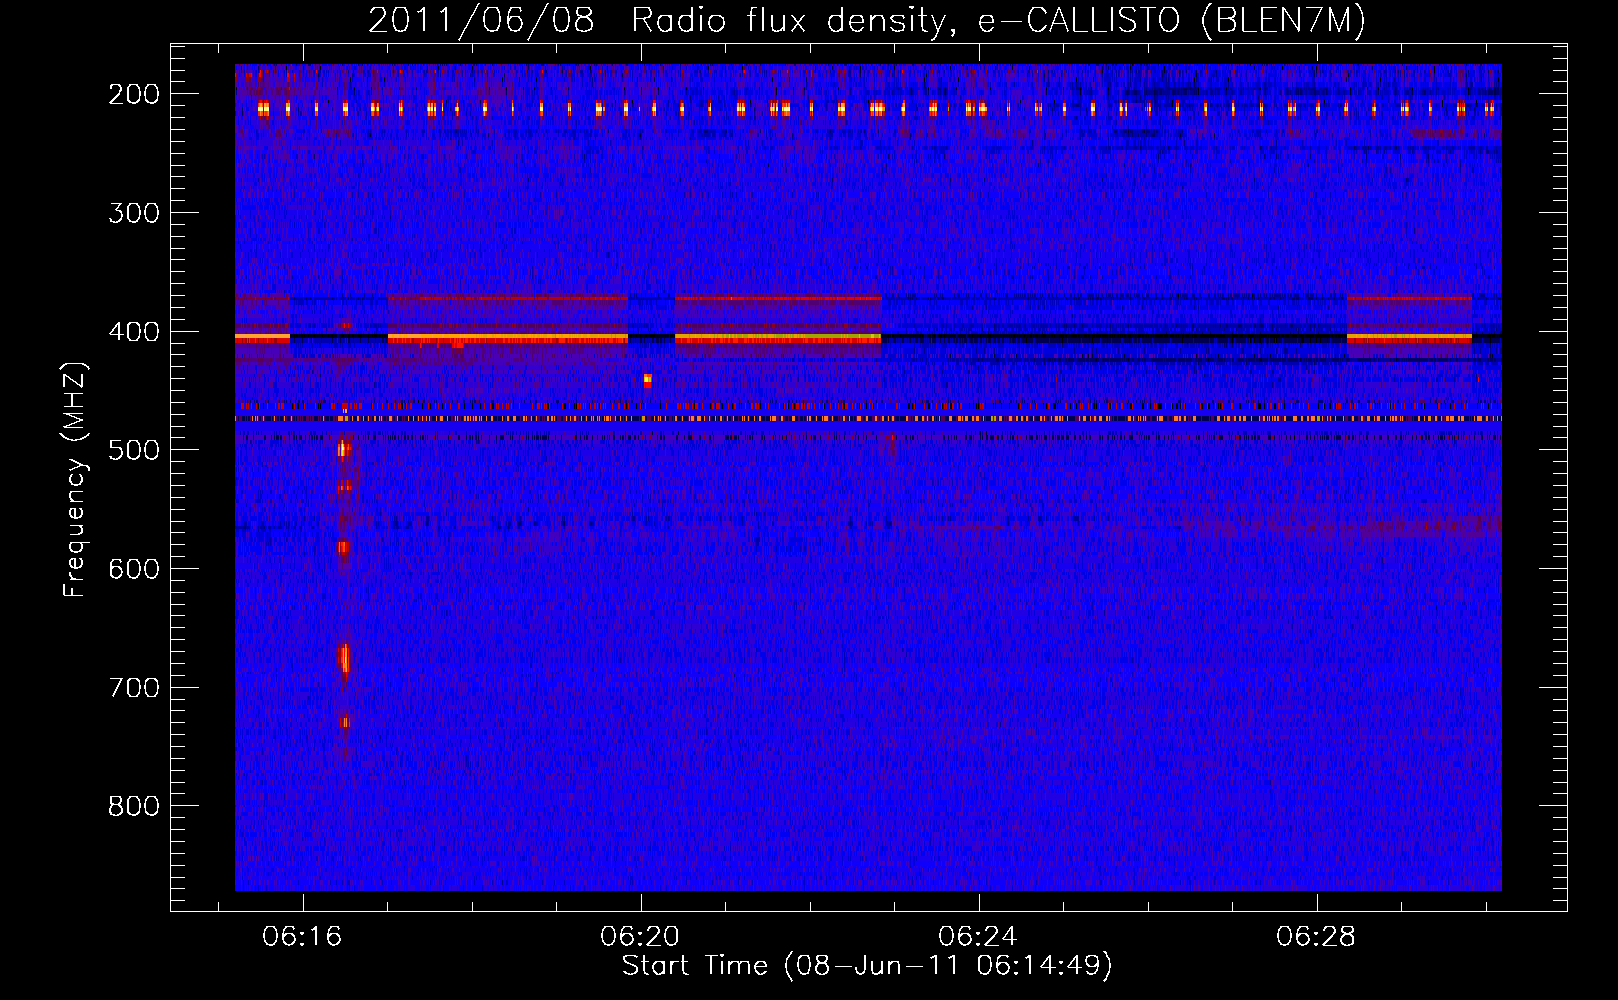
Task: Click the 06:28 time tick label
Action: (x=1316, y=937)
